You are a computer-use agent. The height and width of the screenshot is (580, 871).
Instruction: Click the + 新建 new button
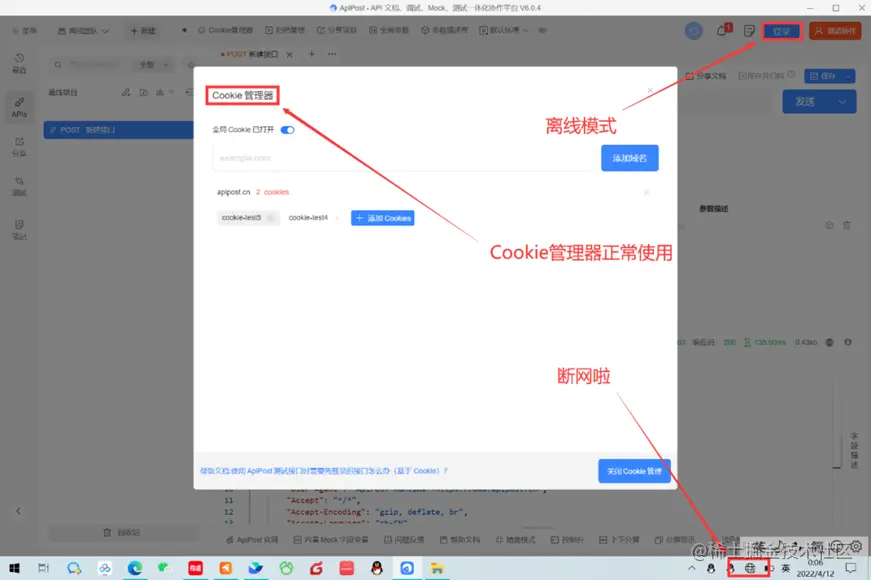143,31
